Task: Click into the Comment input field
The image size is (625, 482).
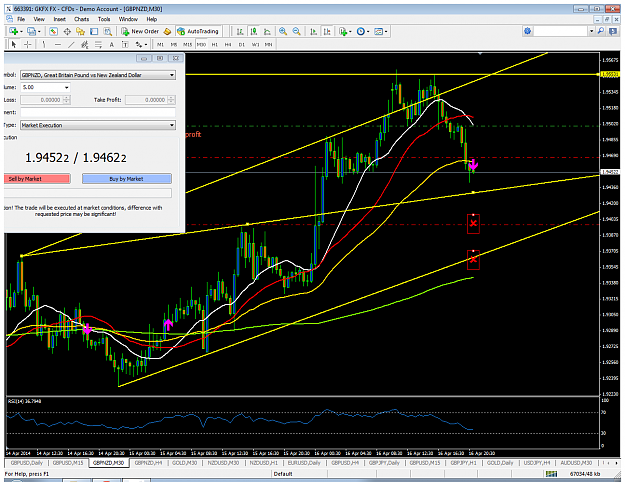Action: [x=98, y=112]
